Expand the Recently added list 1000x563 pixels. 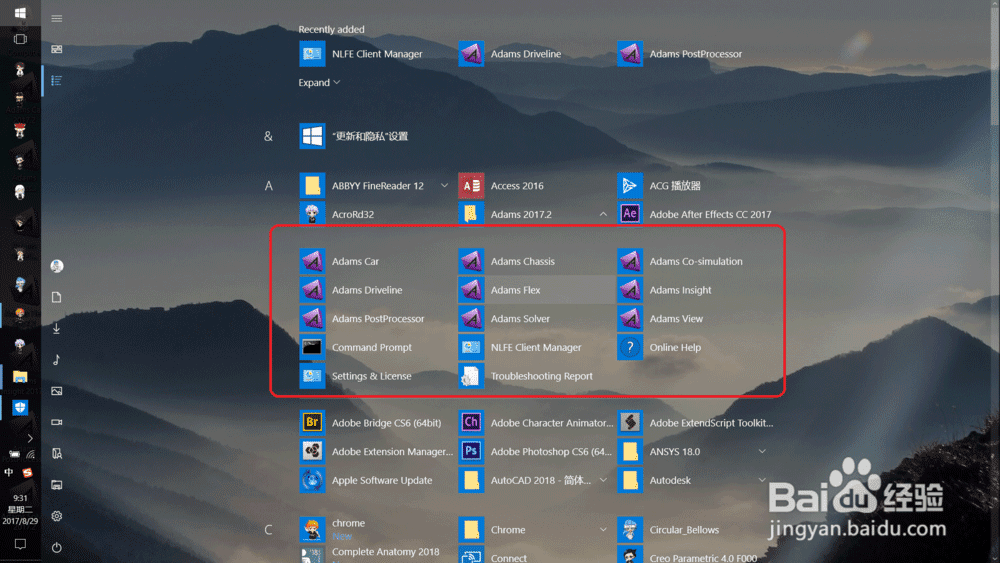[319, 82]
